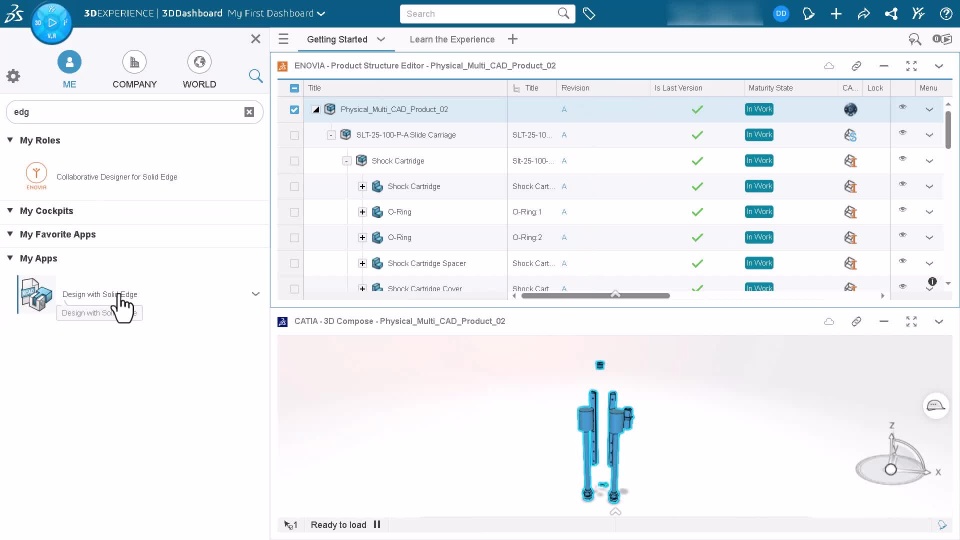Switch to the Learn the Experience tab
960x540 pixels.
[x=452, y=39]
